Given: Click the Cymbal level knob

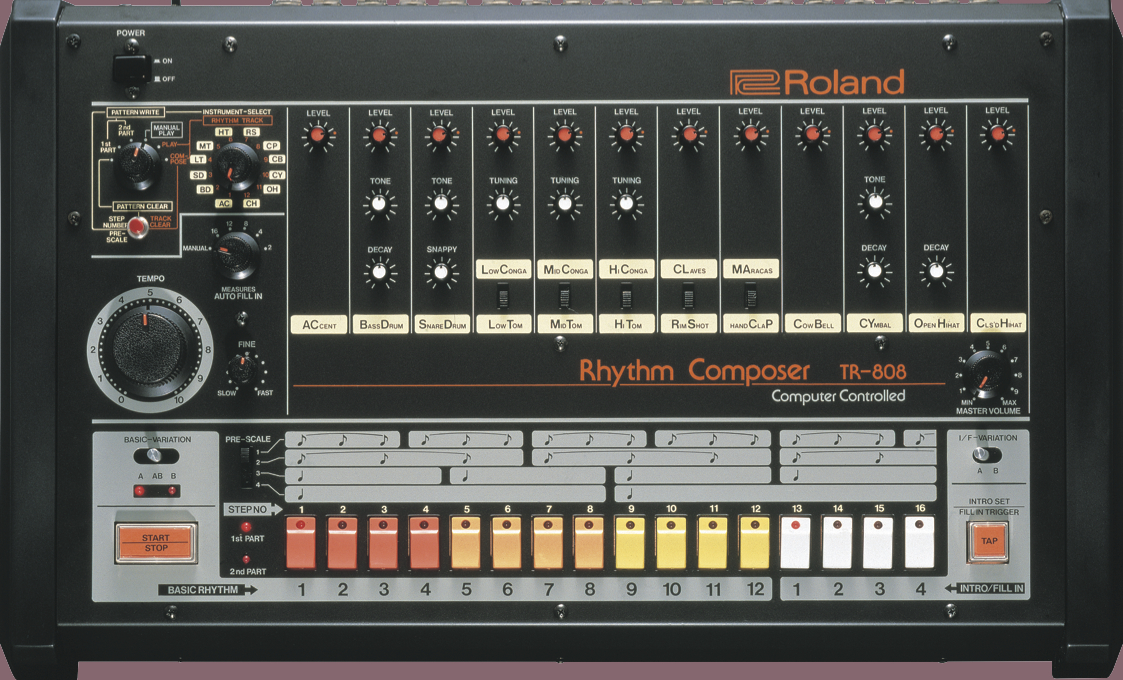Looking at the screenshot, I should coord(874,134).
